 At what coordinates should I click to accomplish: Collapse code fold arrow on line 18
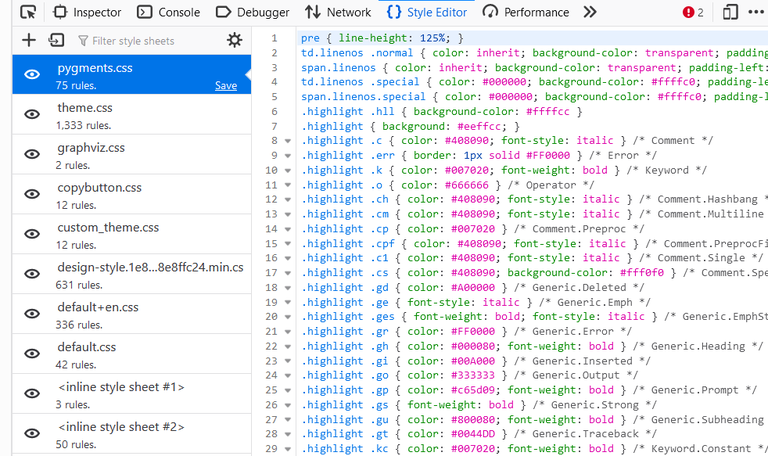288,288
